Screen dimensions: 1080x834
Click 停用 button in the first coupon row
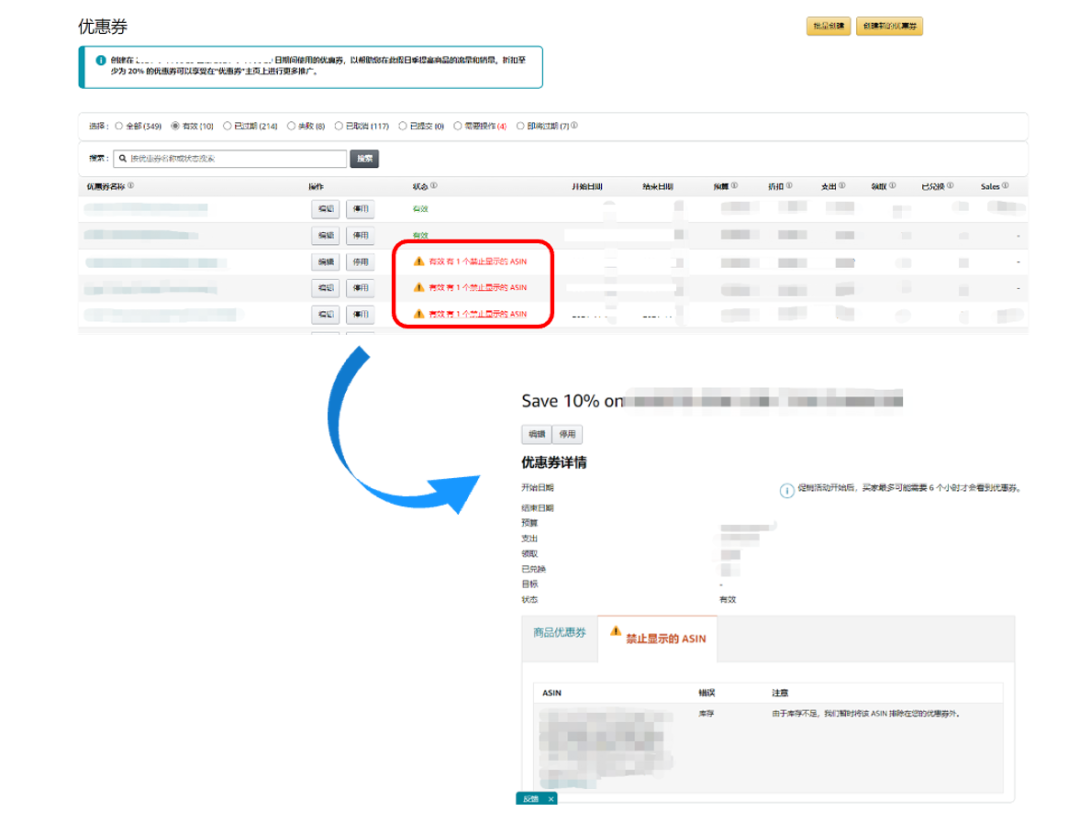tap(360, 209)
